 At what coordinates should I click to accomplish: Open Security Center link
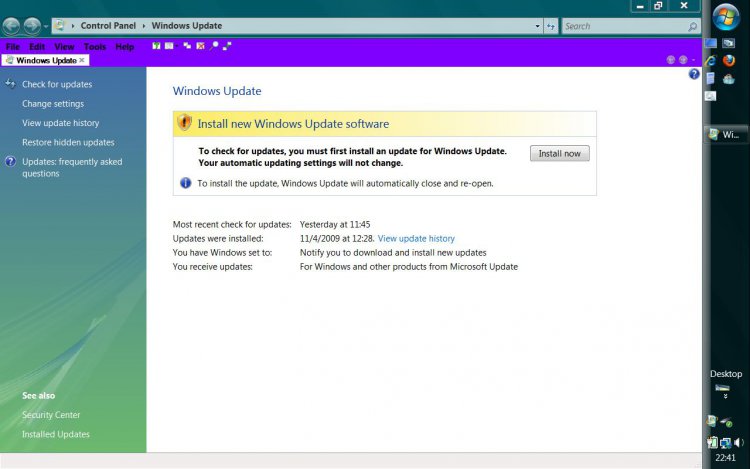pos(51,415)
